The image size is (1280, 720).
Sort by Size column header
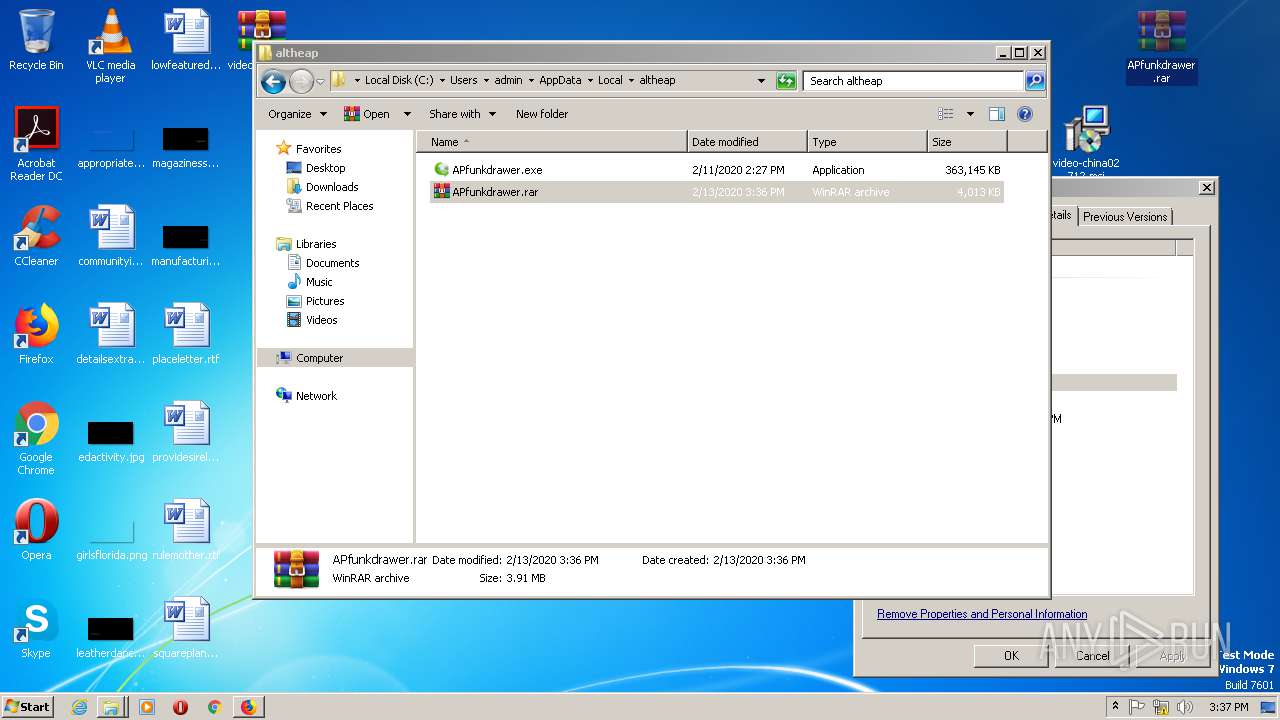(967, 142)
